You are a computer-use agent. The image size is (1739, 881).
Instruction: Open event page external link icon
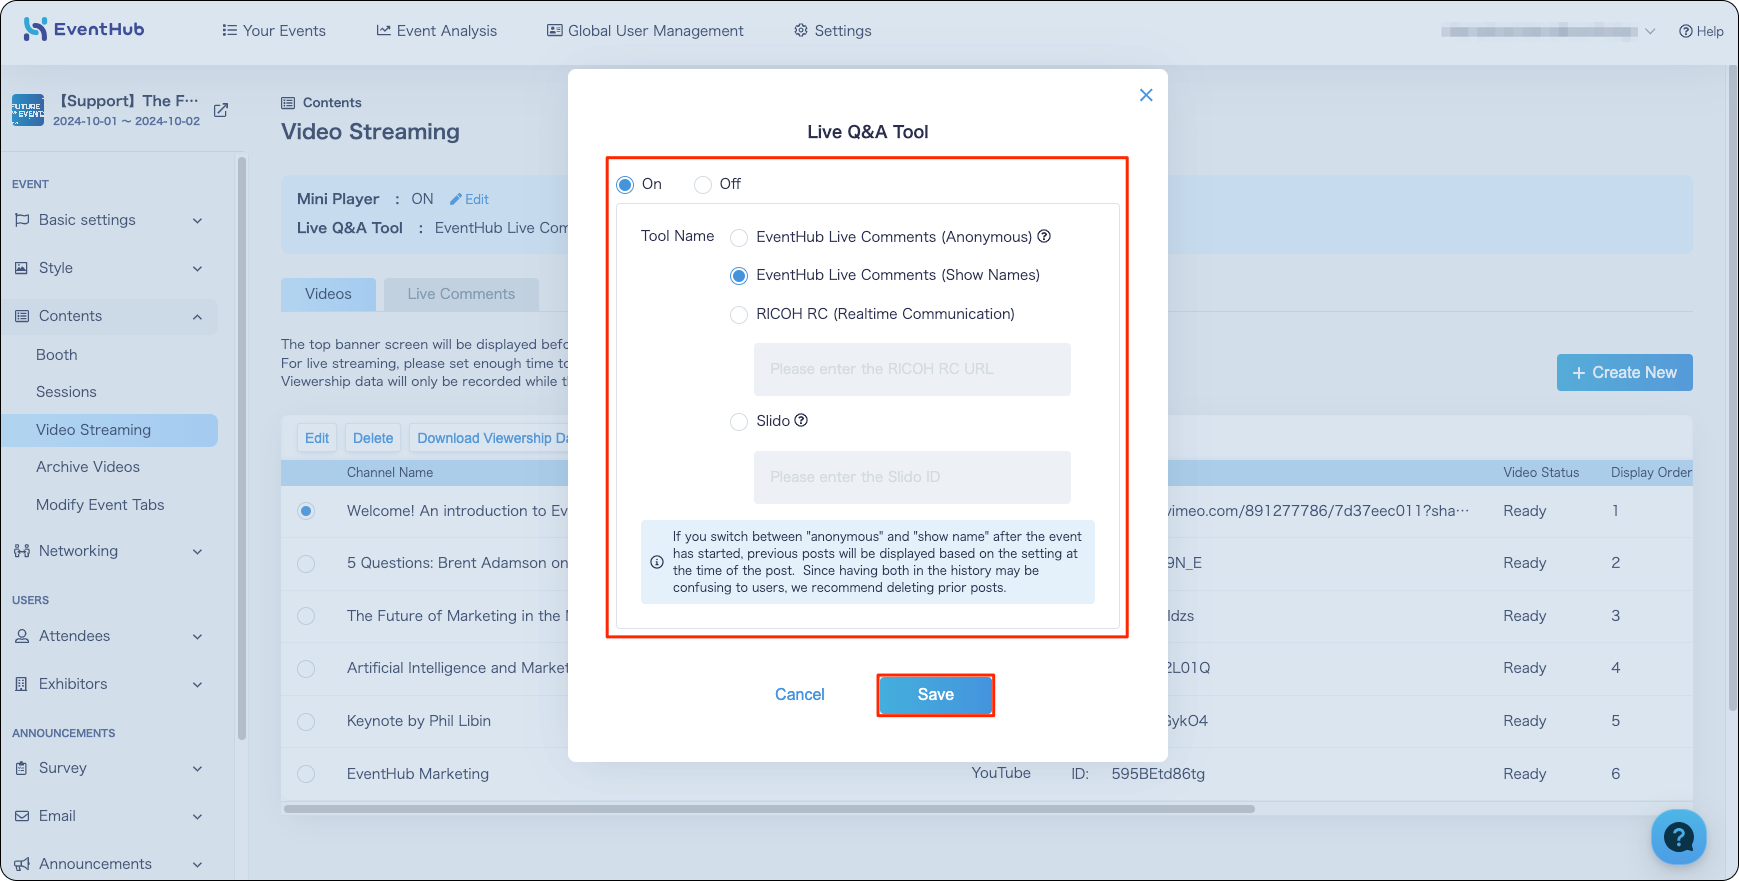221,110
